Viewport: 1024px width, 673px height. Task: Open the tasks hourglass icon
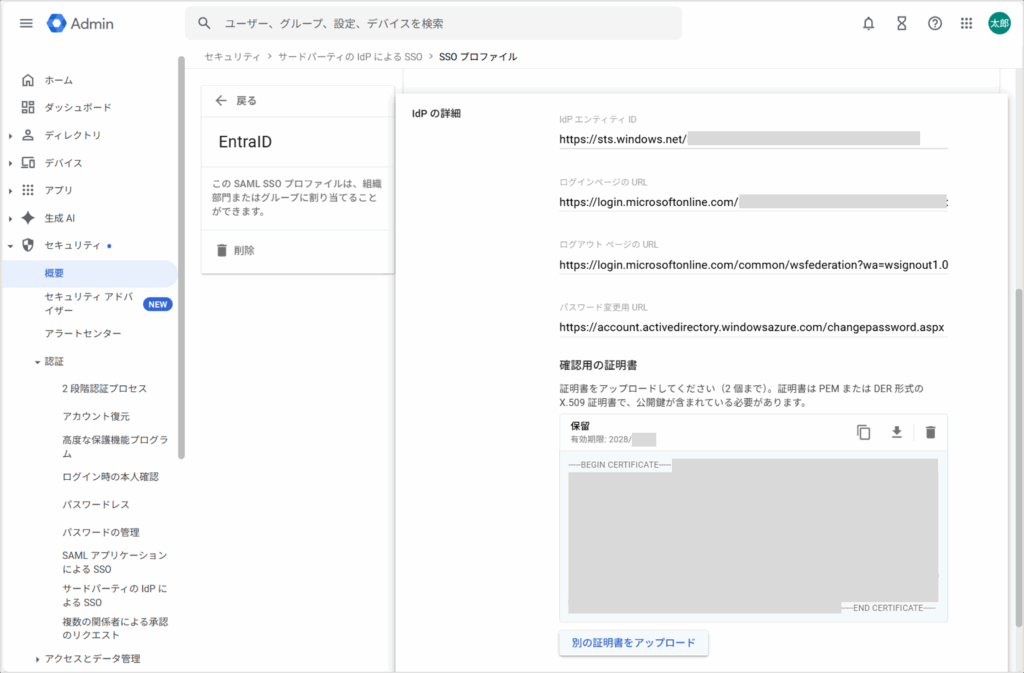point(901,23)
